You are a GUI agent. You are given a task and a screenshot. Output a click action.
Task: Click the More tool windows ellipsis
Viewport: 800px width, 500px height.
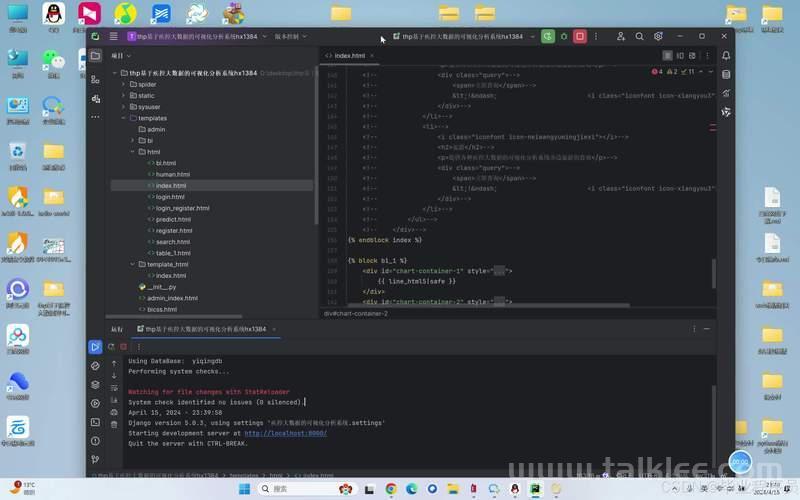tap(95, 117)
